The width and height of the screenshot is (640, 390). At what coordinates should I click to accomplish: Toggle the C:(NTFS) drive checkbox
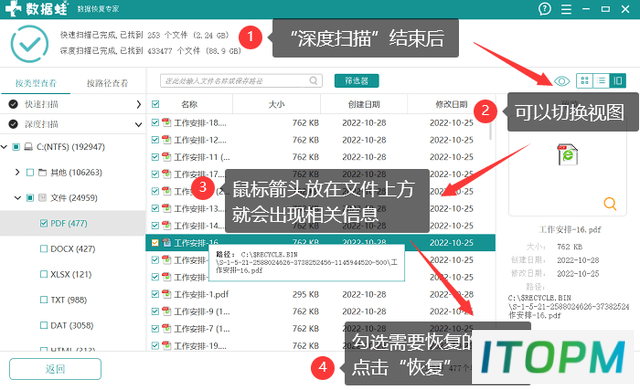[x=16, y=146]
